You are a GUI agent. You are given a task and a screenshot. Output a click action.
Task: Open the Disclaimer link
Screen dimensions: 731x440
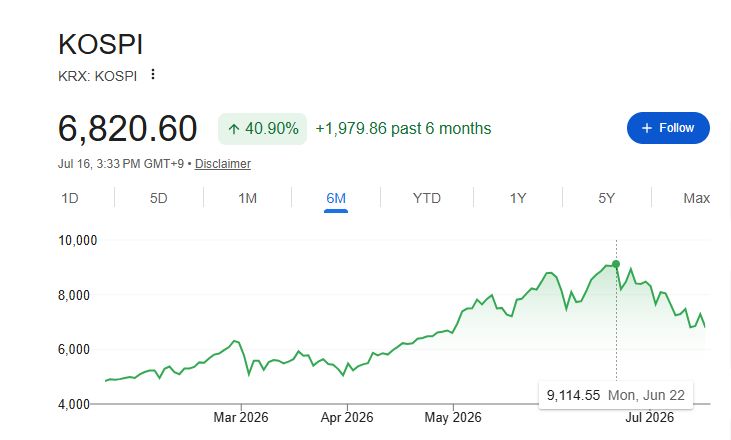point(223,164)
